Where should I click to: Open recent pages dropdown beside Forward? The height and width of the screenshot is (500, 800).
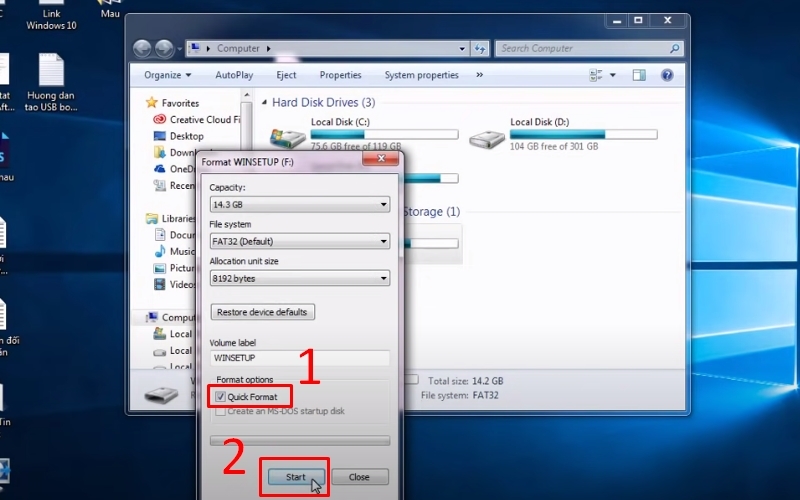[179, 49]
